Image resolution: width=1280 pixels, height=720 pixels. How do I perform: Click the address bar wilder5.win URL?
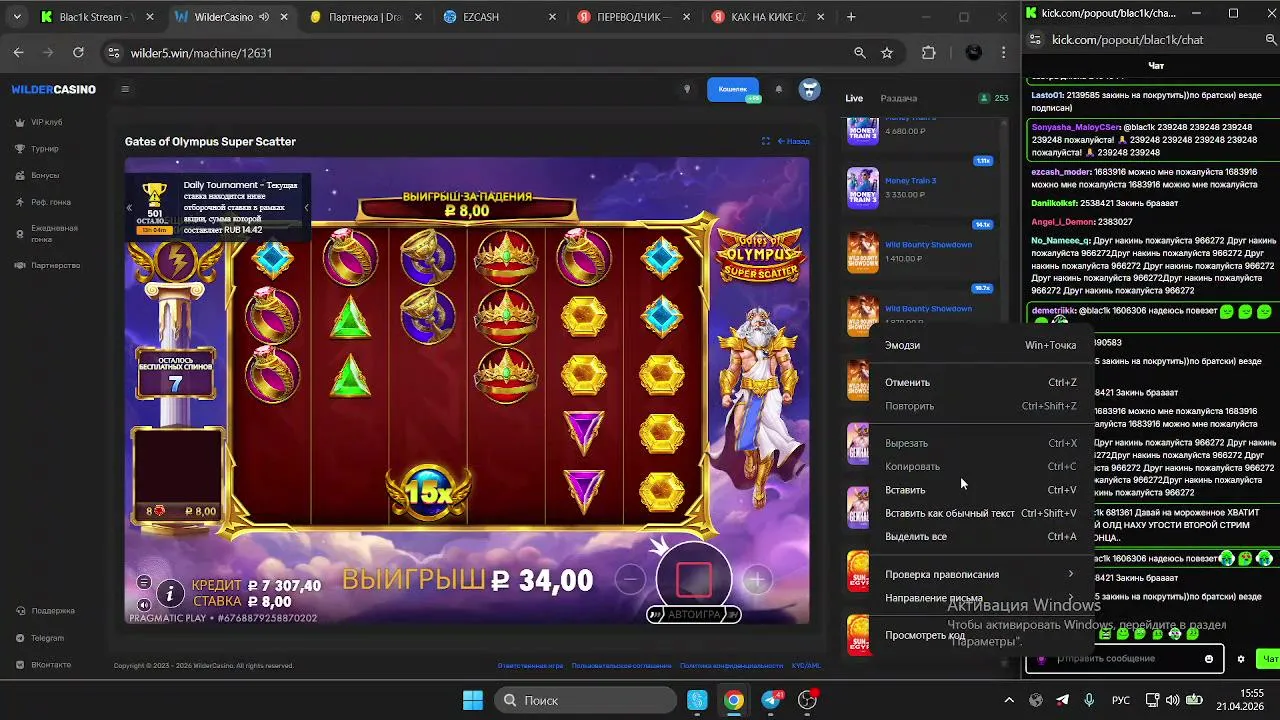point(201,53)
